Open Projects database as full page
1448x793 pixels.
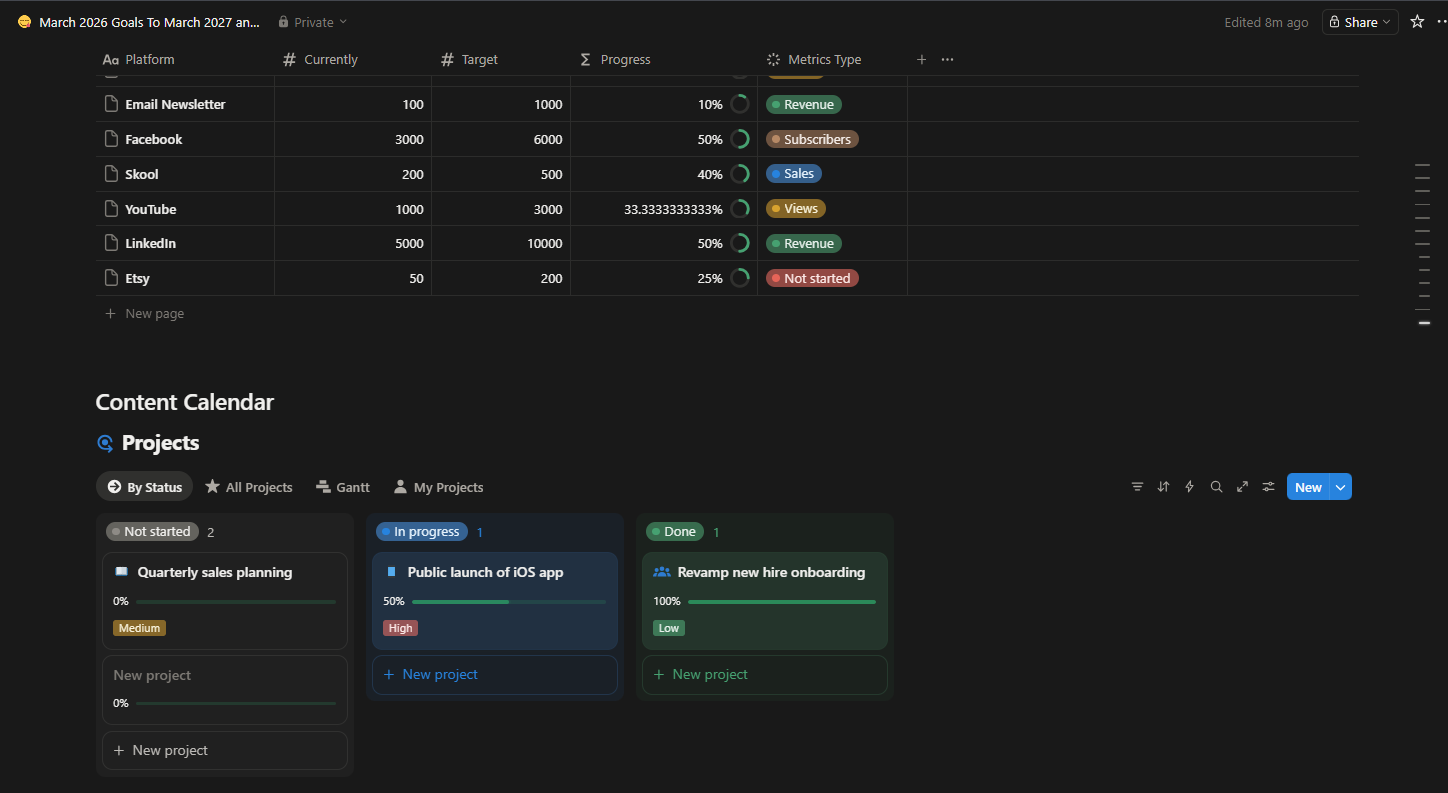coord(1242,487)
